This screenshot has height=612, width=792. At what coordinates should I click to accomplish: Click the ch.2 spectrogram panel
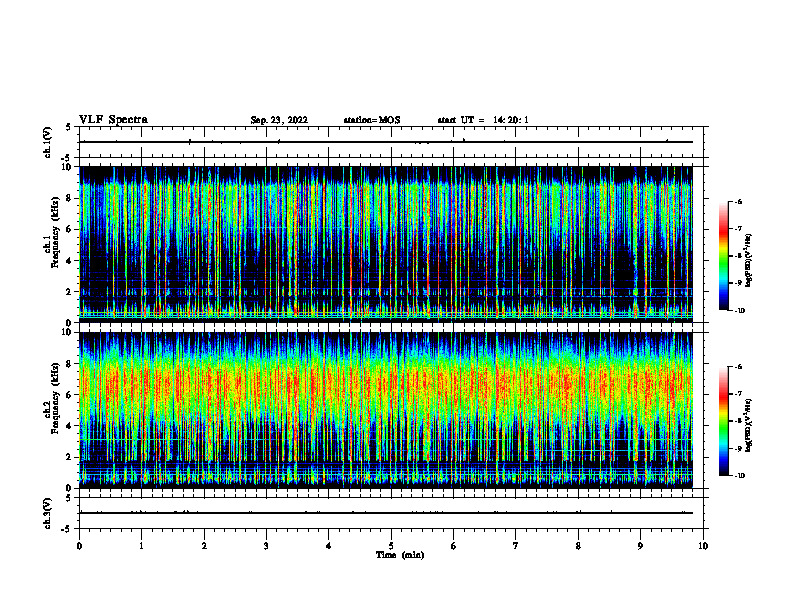[x=386, y=410]
